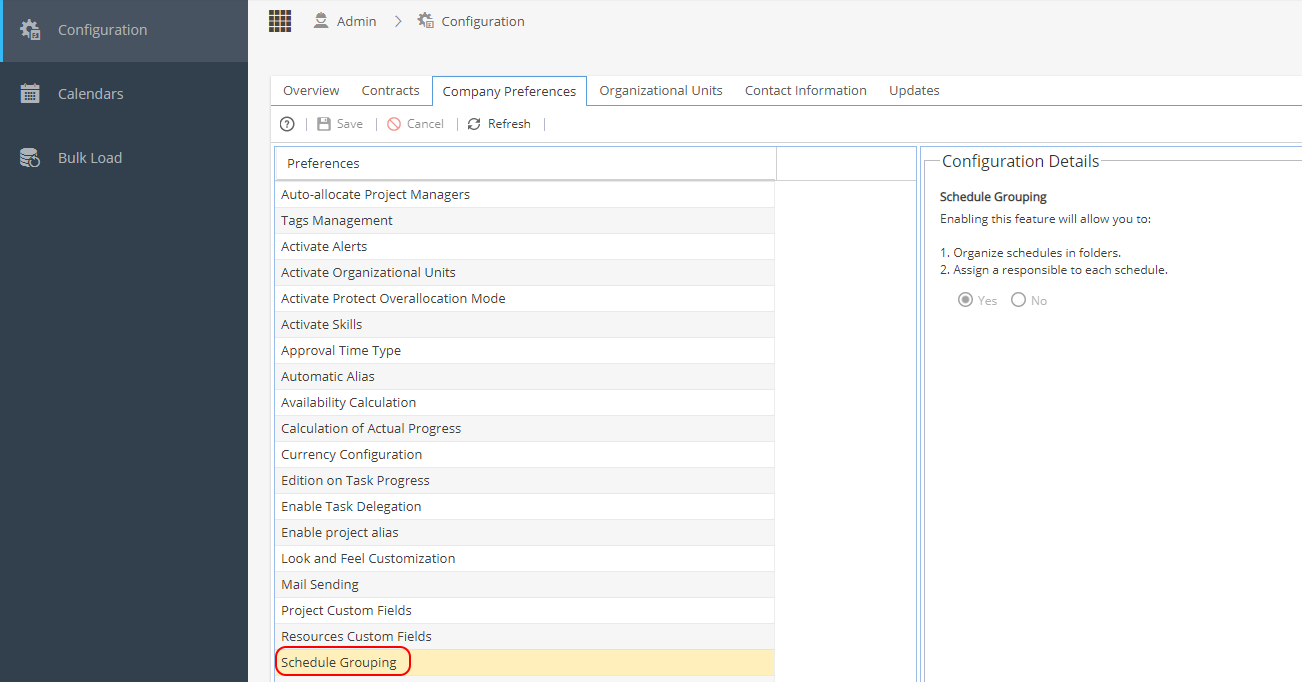Image resolution: width=1302 pixels, height=682 pixels.
Task: Select Resources Custom Fields preference
Action: click(524, 637)
